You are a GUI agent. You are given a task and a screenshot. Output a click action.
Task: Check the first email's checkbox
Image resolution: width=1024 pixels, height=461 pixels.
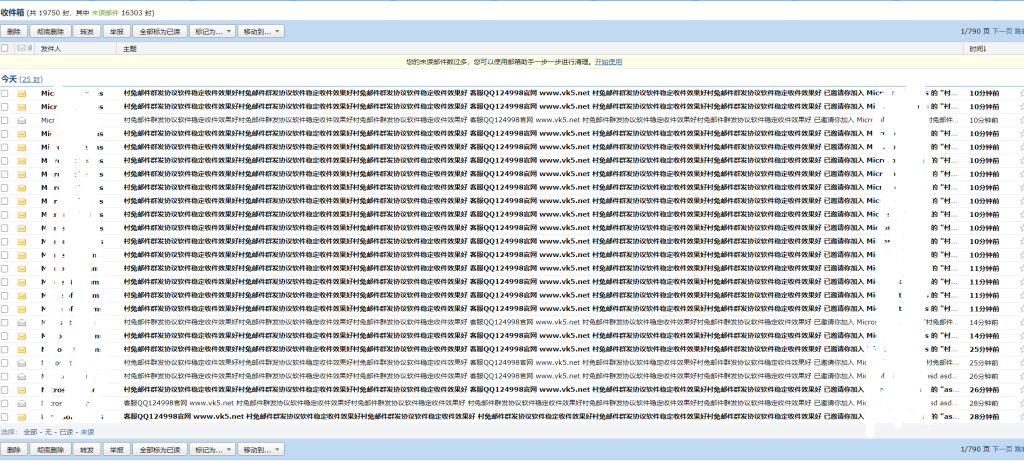pos(6,93)
